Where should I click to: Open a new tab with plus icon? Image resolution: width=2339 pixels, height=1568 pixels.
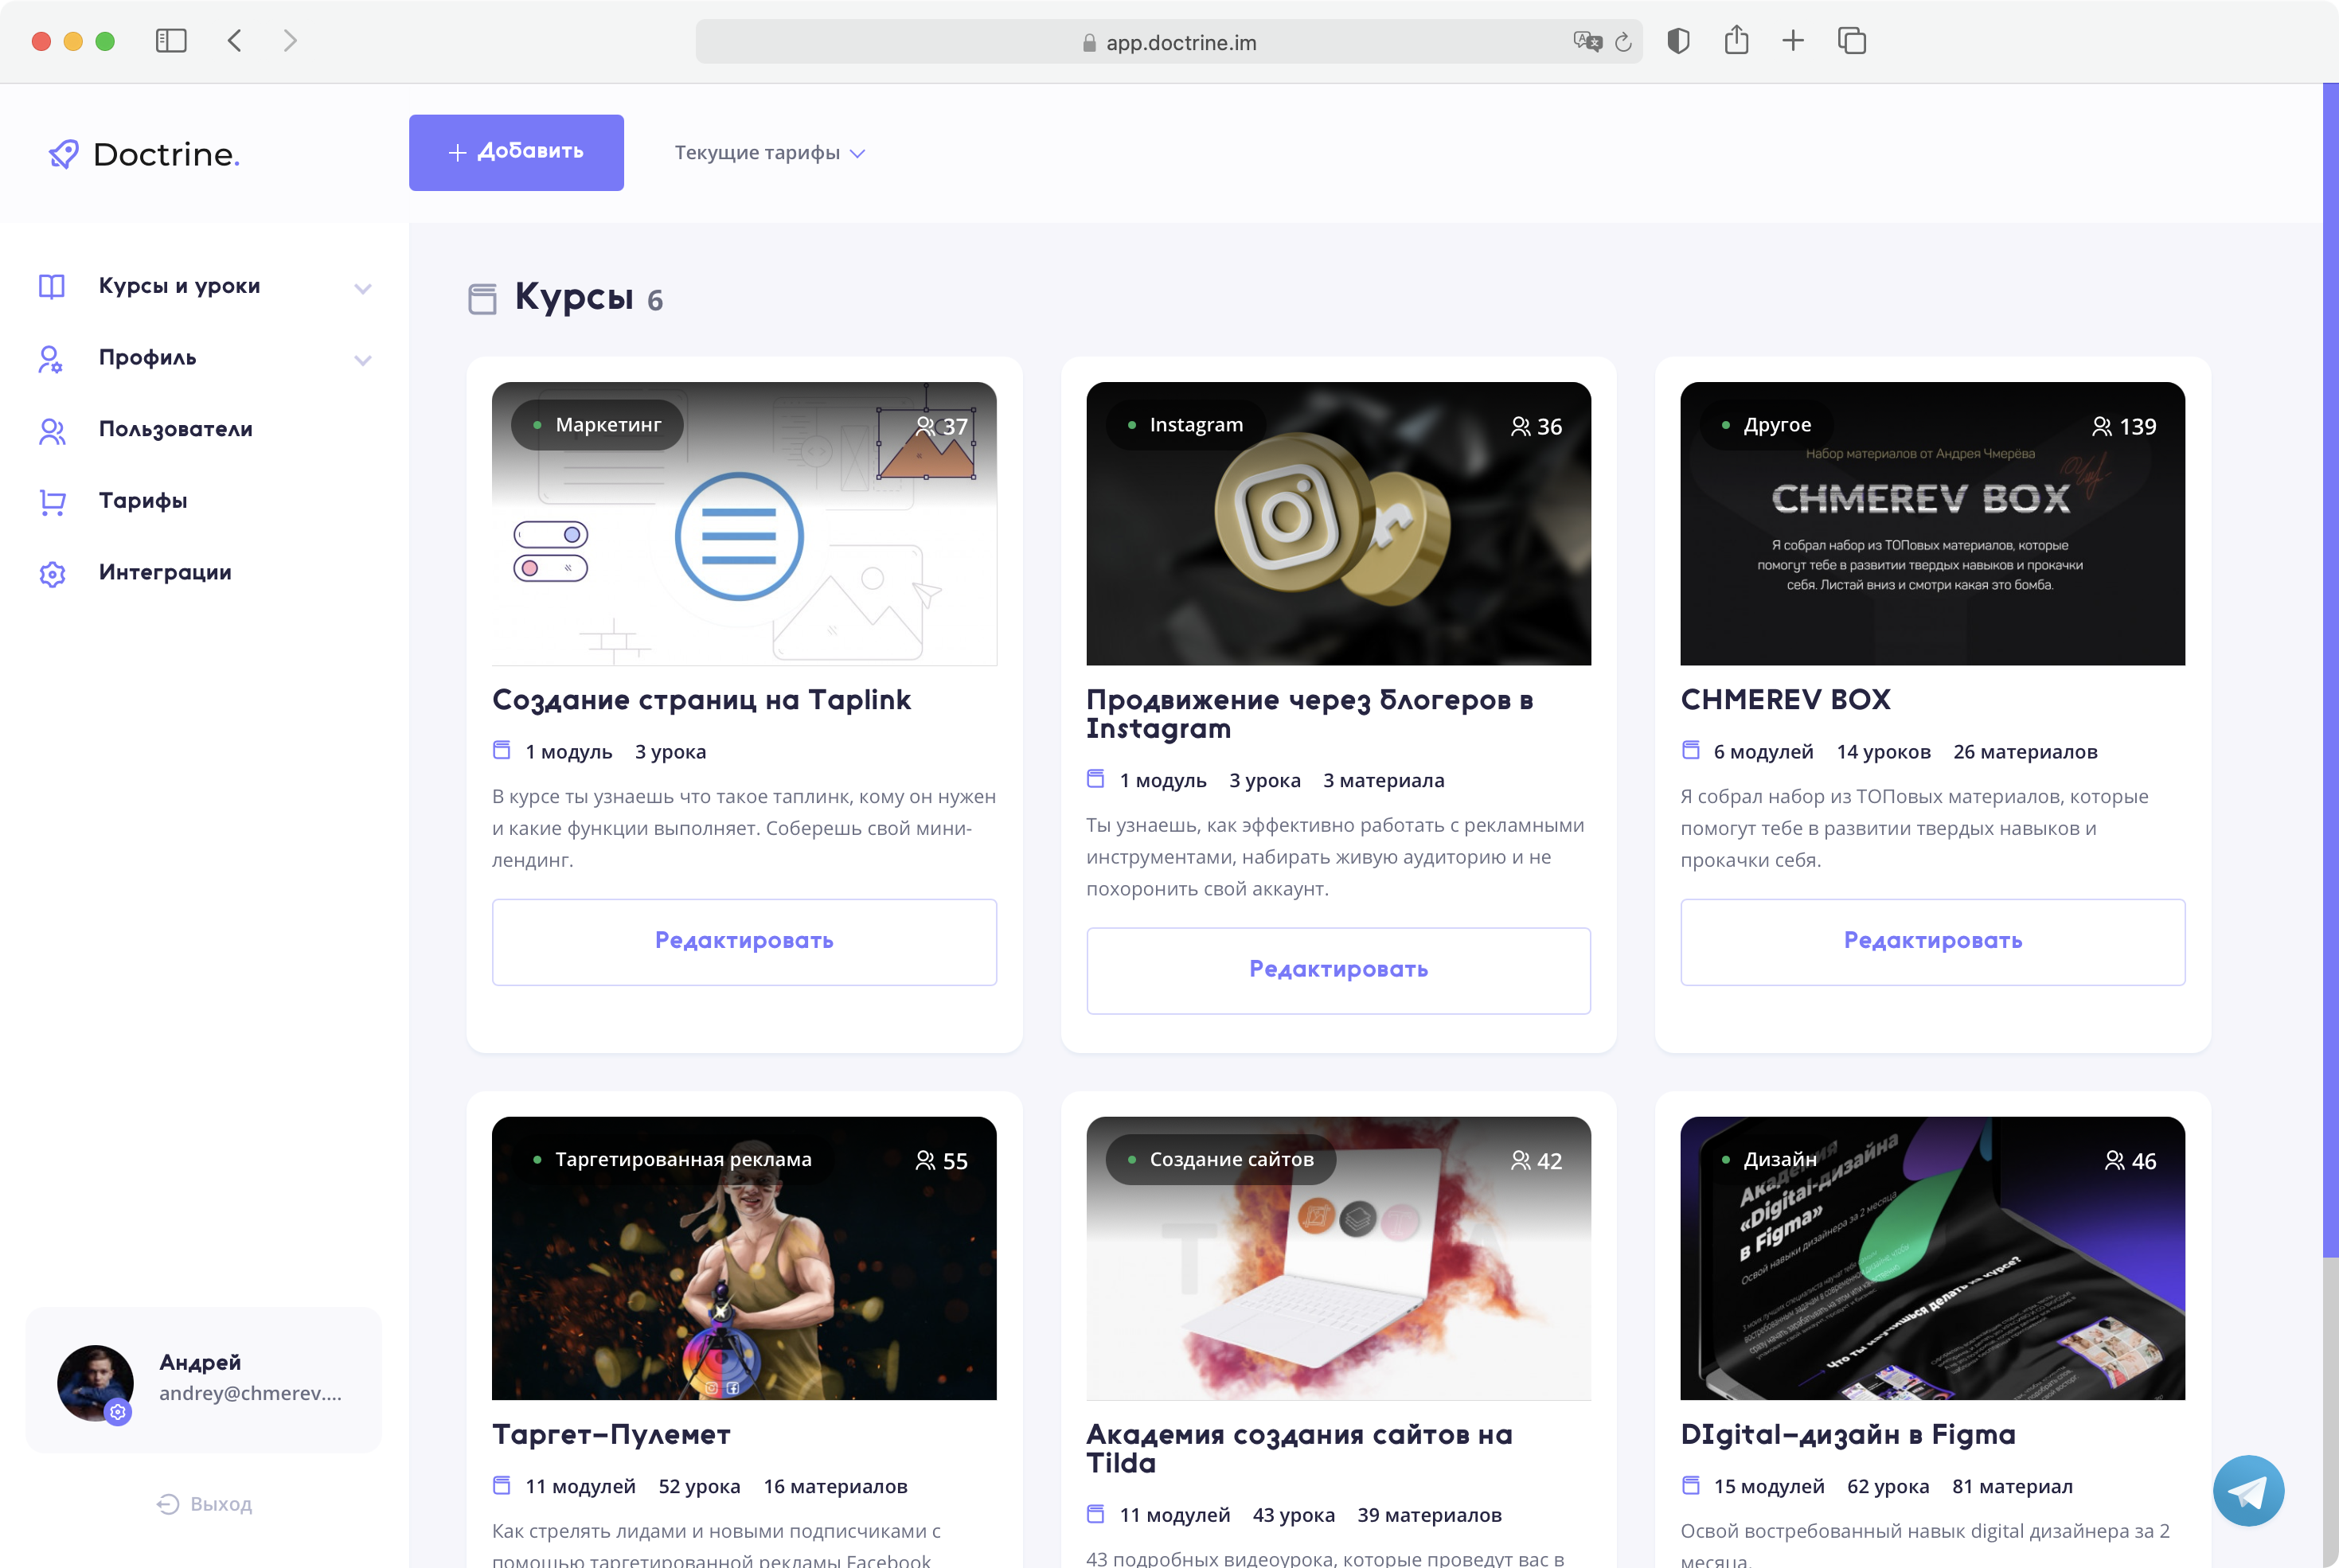click(x=1793, y=41)
